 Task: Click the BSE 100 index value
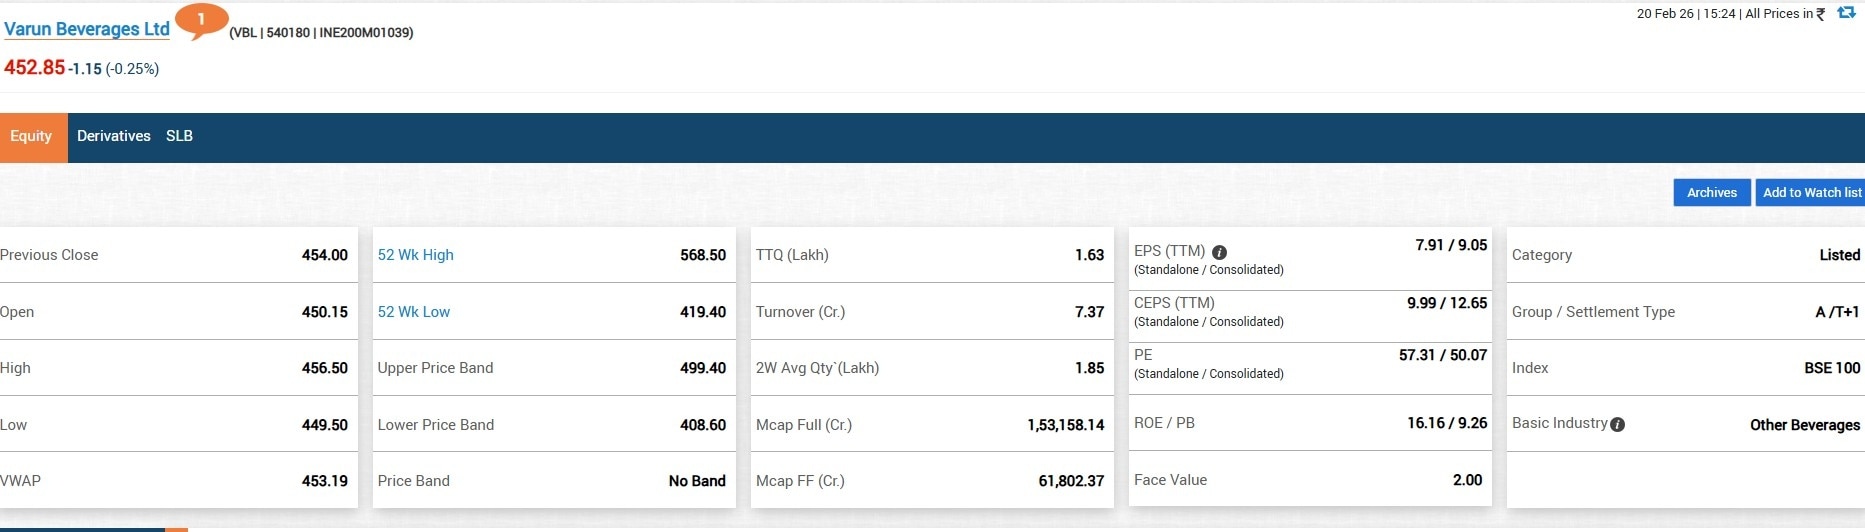point(1831,368)
